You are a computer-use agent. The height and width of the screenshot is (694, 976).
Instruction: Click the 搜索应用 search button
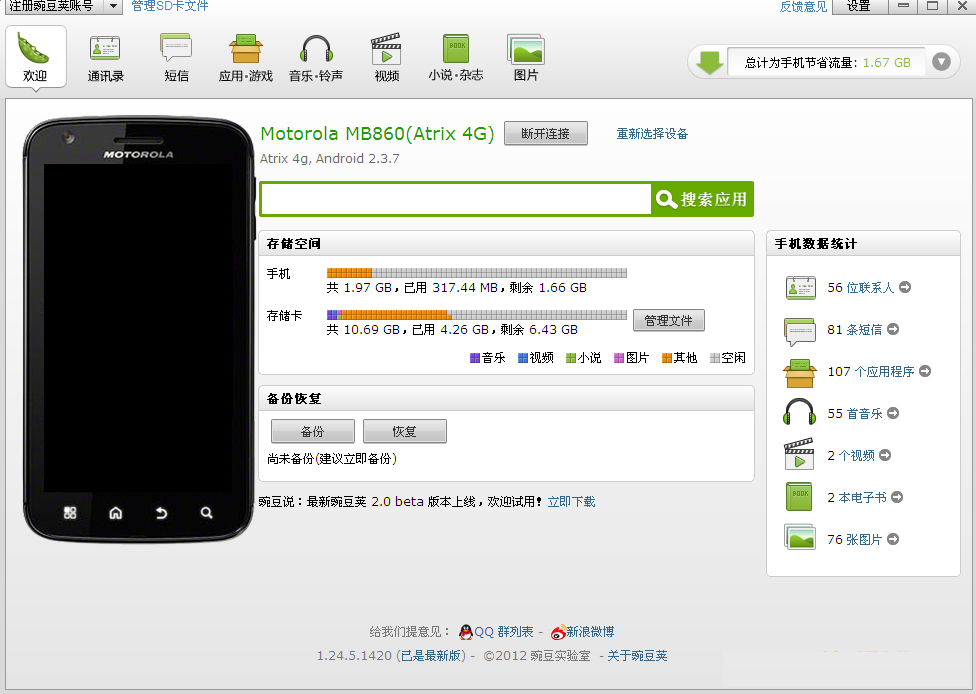click(702, 199)
